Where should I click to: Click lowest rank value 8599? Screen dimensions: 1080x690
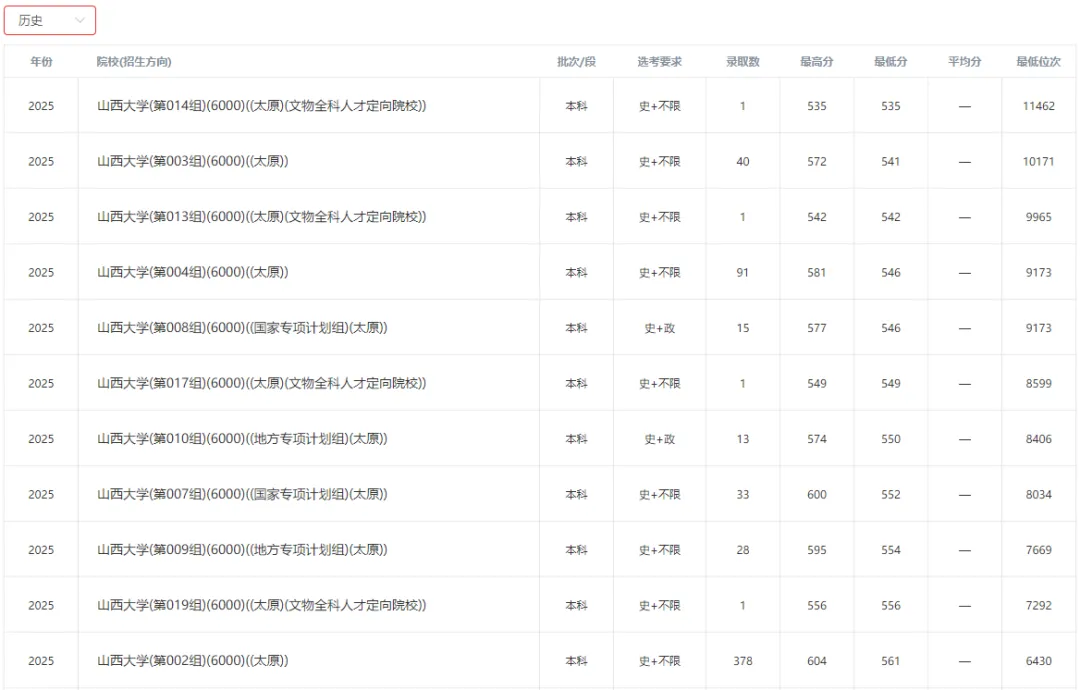(x=1039, y=384)
